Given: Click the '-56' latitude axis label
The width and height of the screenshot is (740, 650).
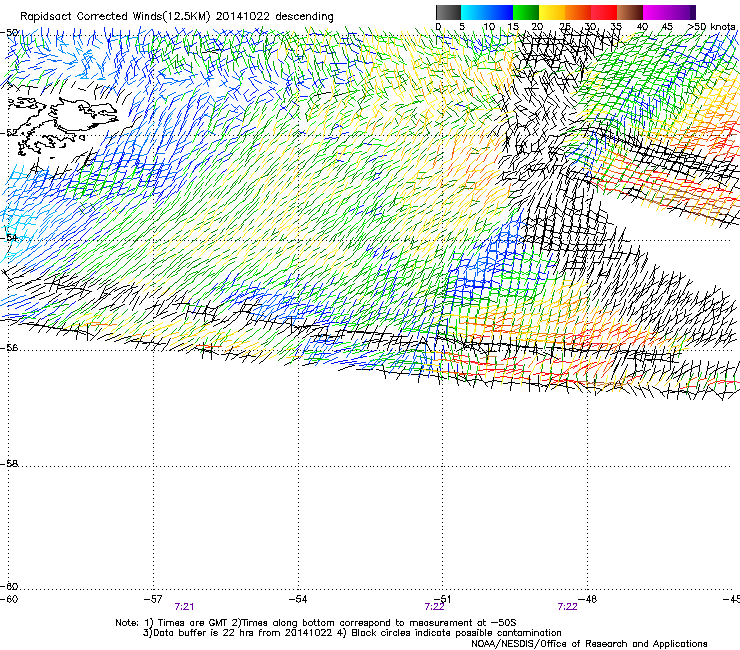Looking at the screenshot, I should coord(10,348).
